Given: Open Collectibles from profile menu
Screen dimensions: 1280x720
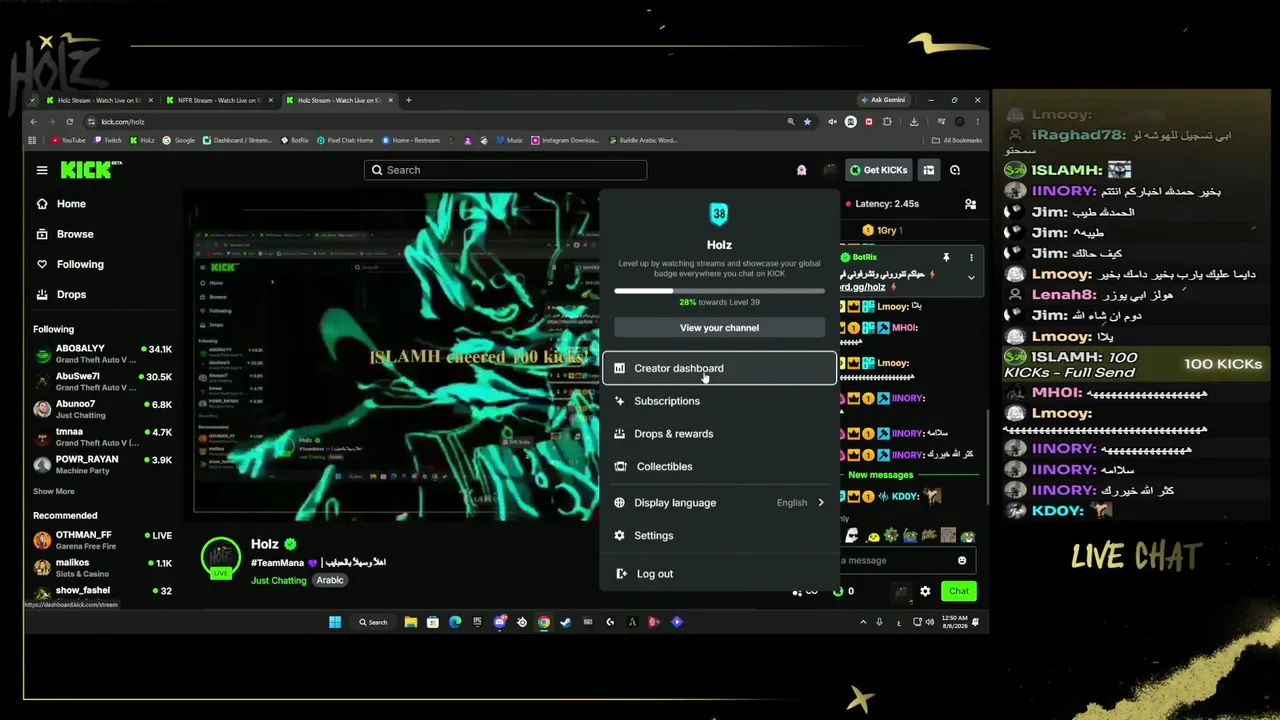Looking at the screenshot, I should pos(719,466).
